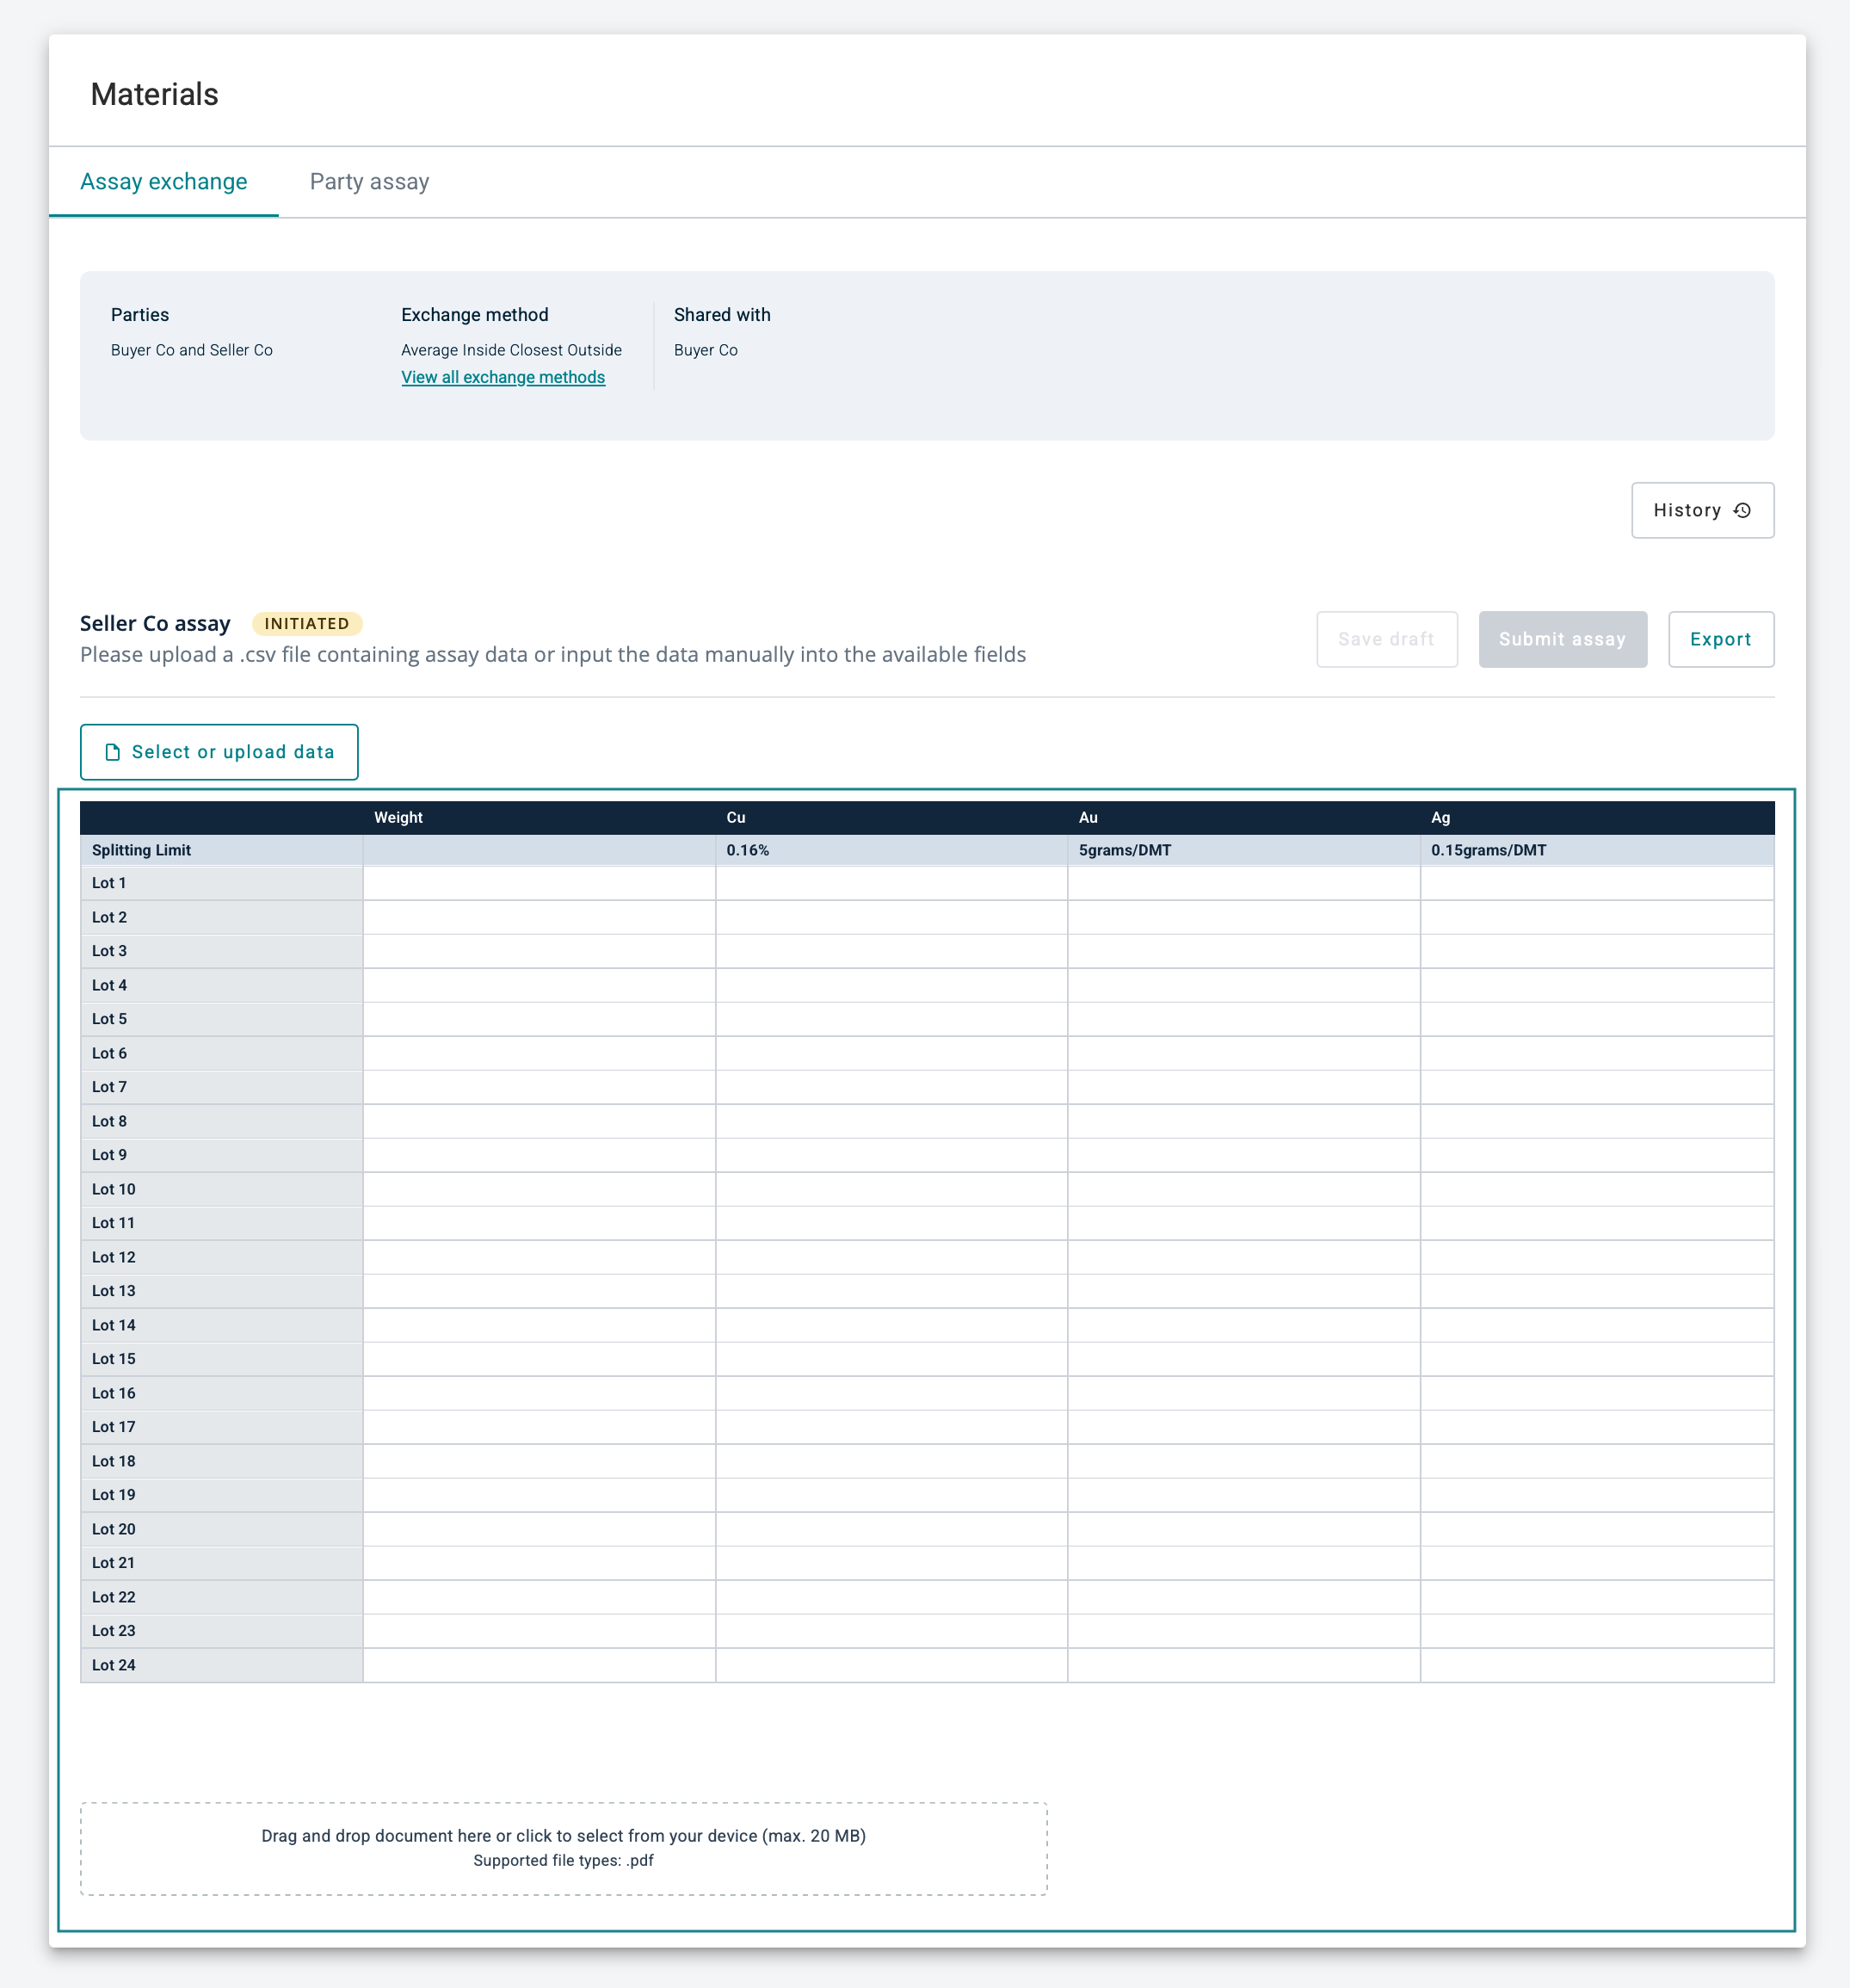
Task: Click the History clock icon
Action: point(1742,510)
